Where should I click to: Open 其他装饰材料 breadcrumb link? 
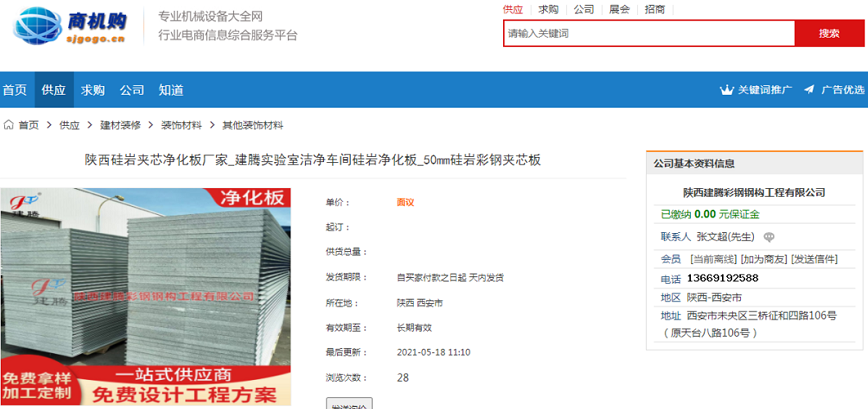pos(252,125)
